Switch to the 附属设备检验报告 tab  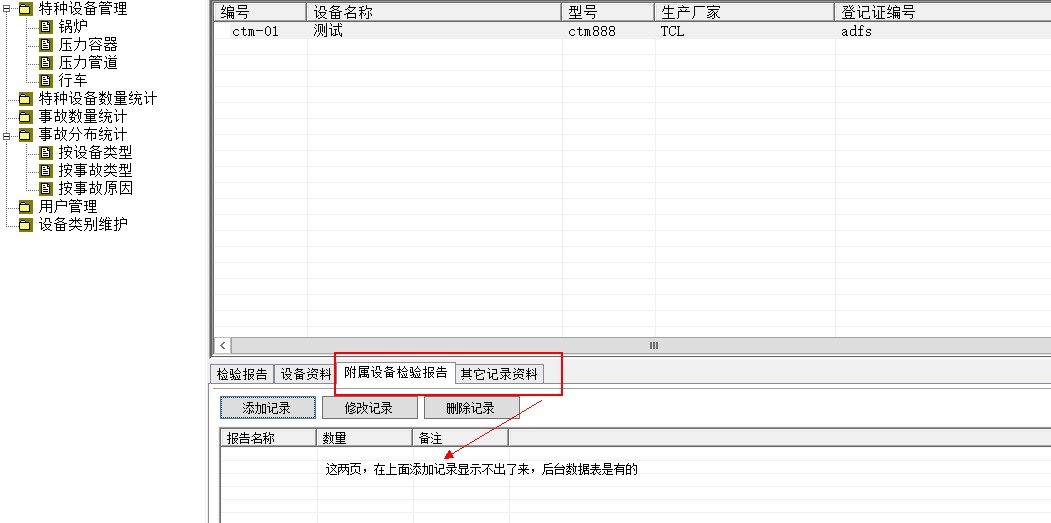click(x=395, y=373)
